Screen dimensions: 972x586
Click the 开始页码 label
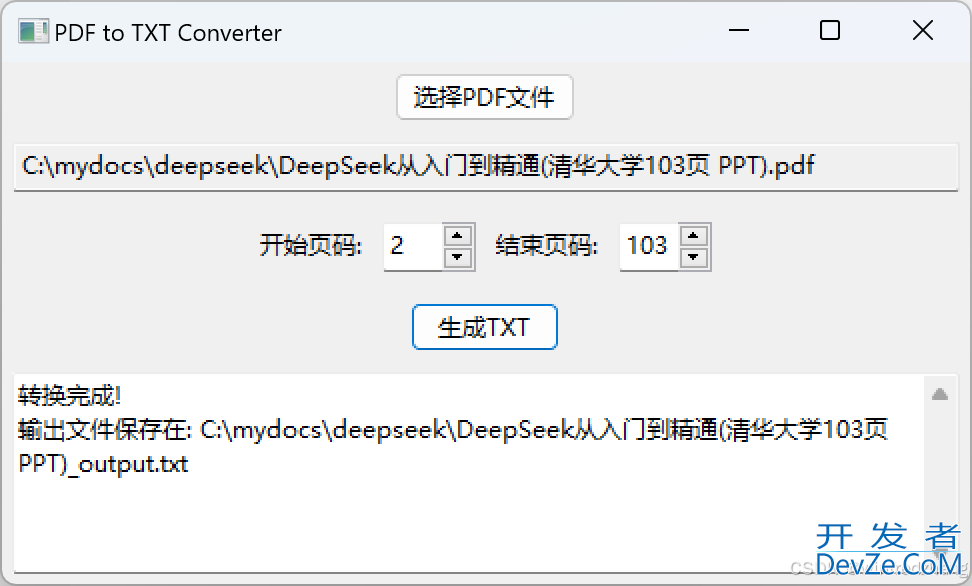311,246
